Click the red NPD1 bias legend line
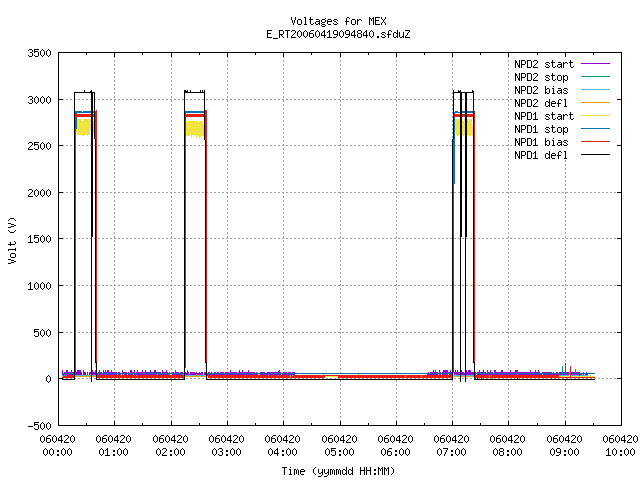 tap(595, 142)
